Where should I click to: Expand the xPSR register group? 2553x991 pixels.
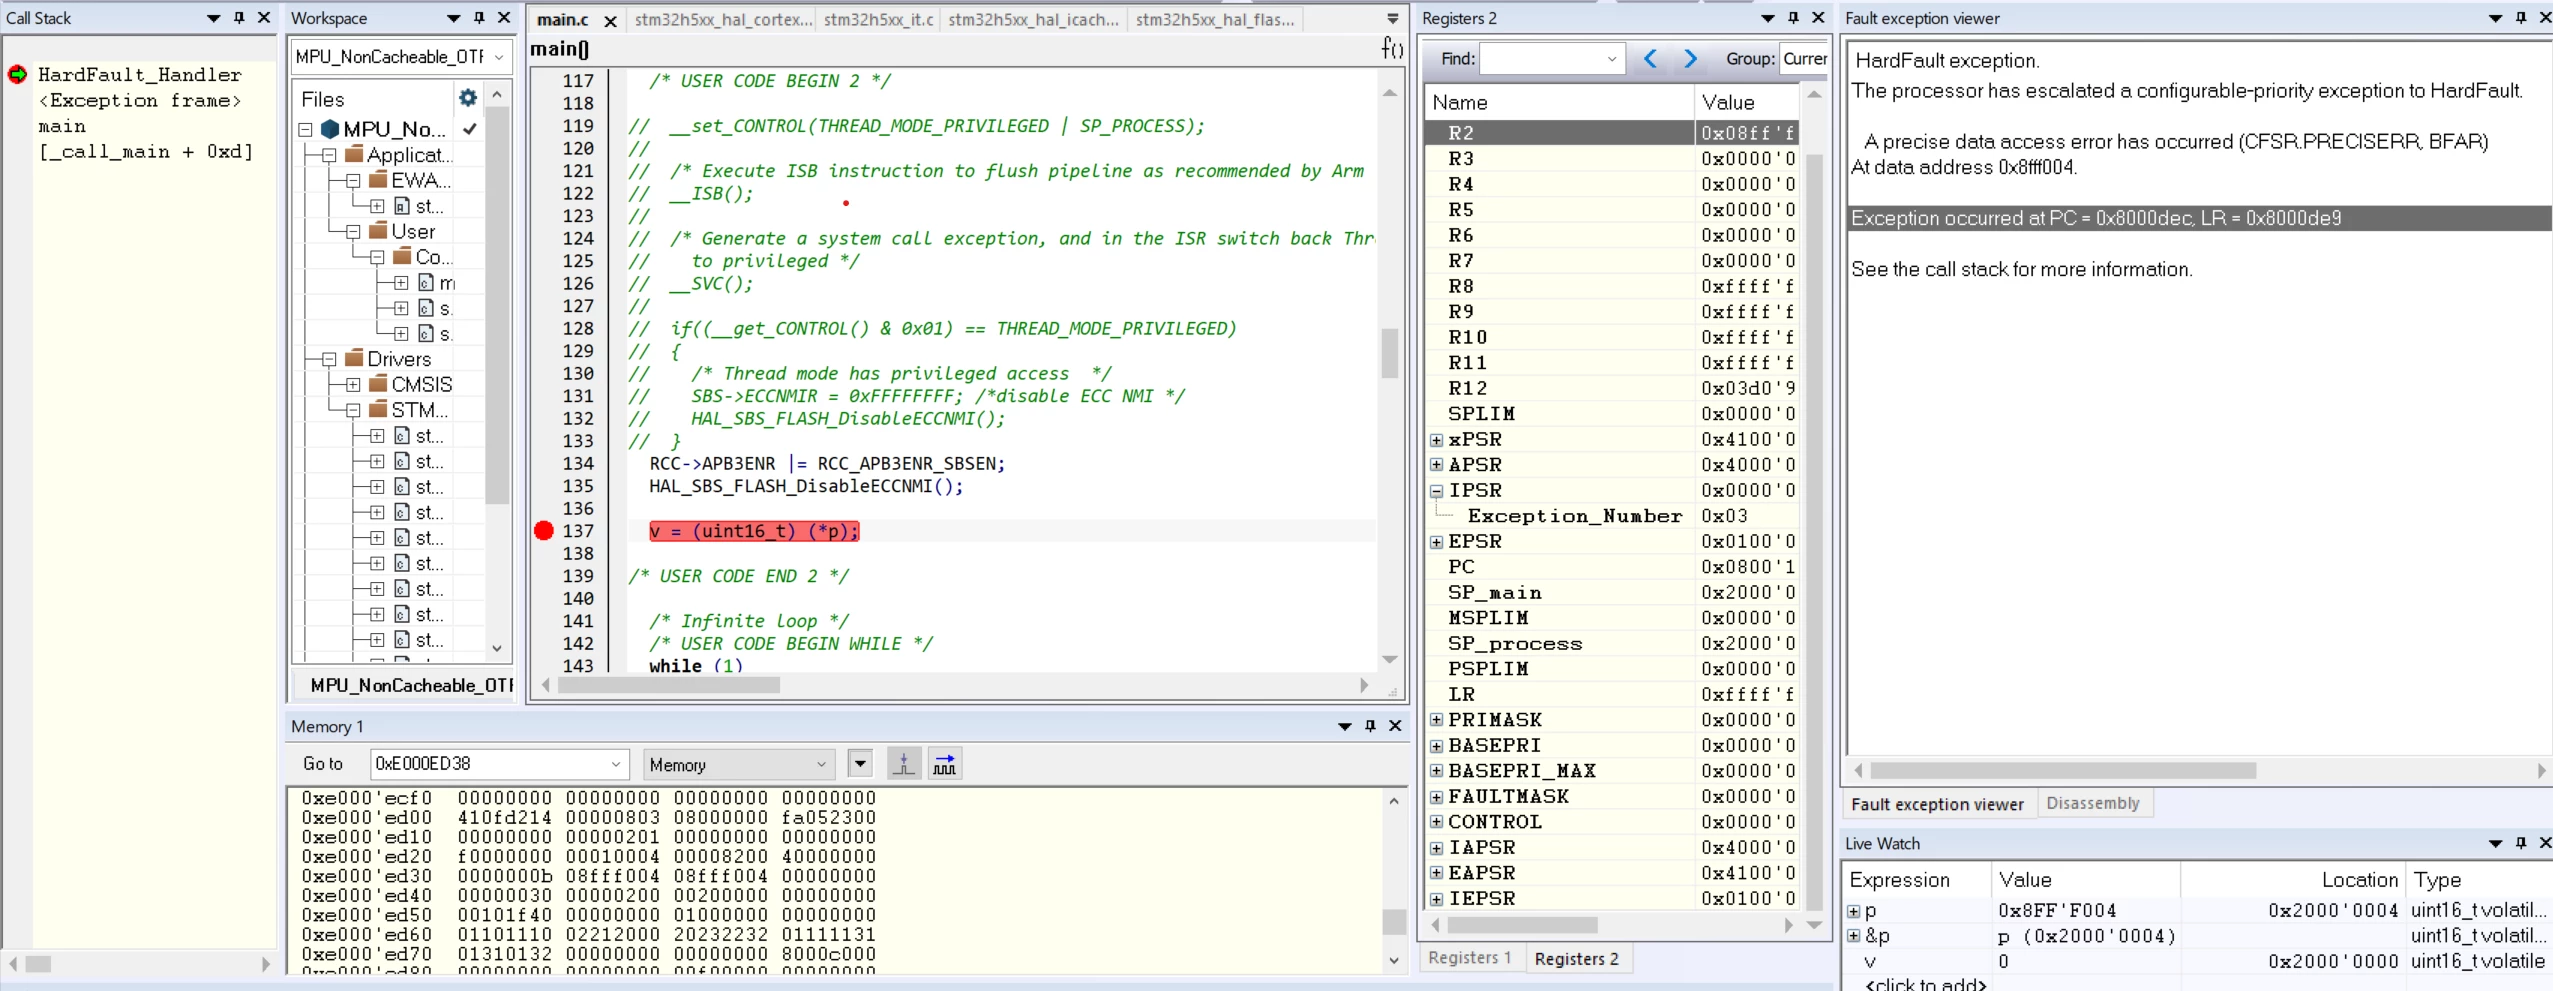point(1436,440)
